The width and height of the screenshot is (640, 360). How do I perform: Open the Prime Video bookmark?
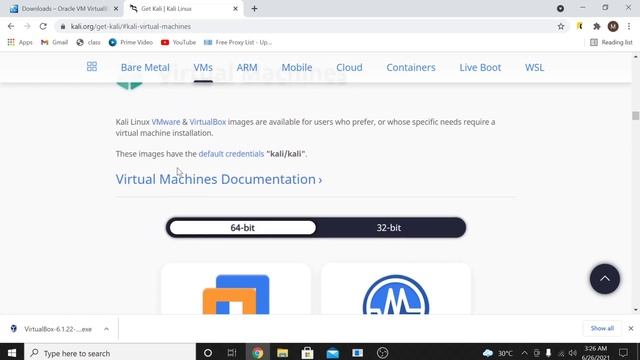(131, 42)
